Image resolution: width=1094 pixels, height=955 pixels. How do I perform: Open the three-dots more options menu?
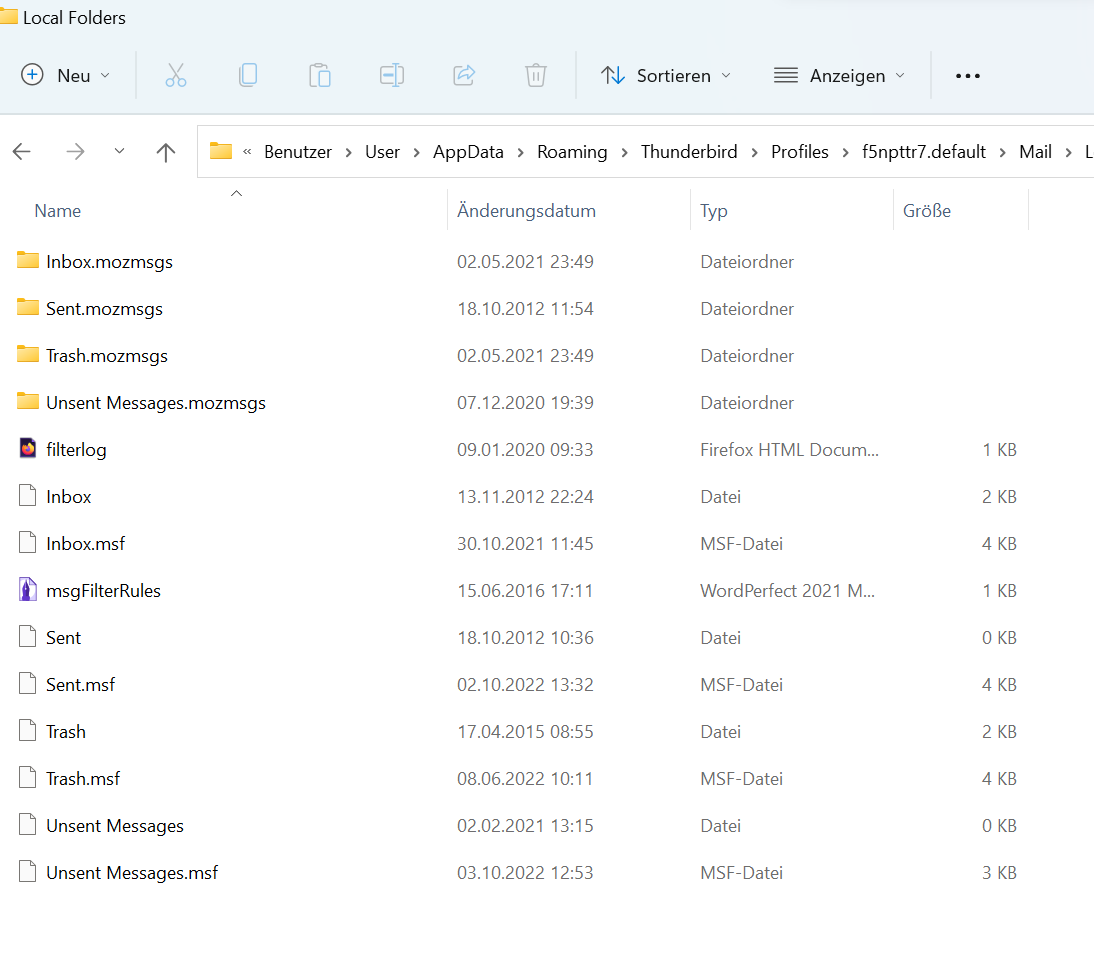pyautogui.click(x=967, y=75)
